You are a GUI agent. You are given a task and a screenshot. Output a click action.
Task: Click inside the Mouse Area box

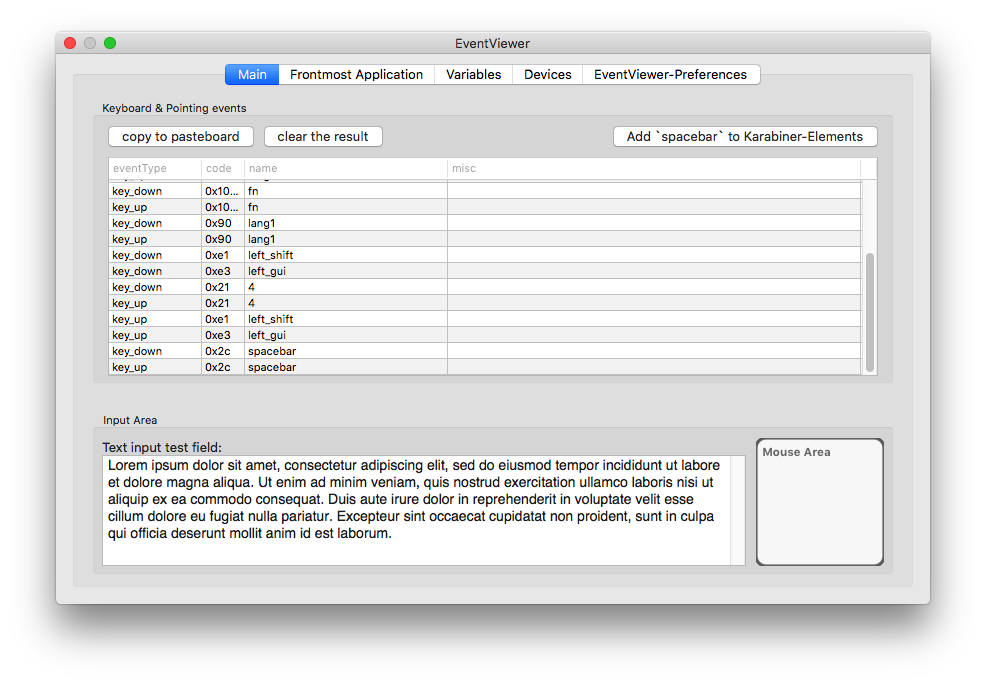(819, 502)
